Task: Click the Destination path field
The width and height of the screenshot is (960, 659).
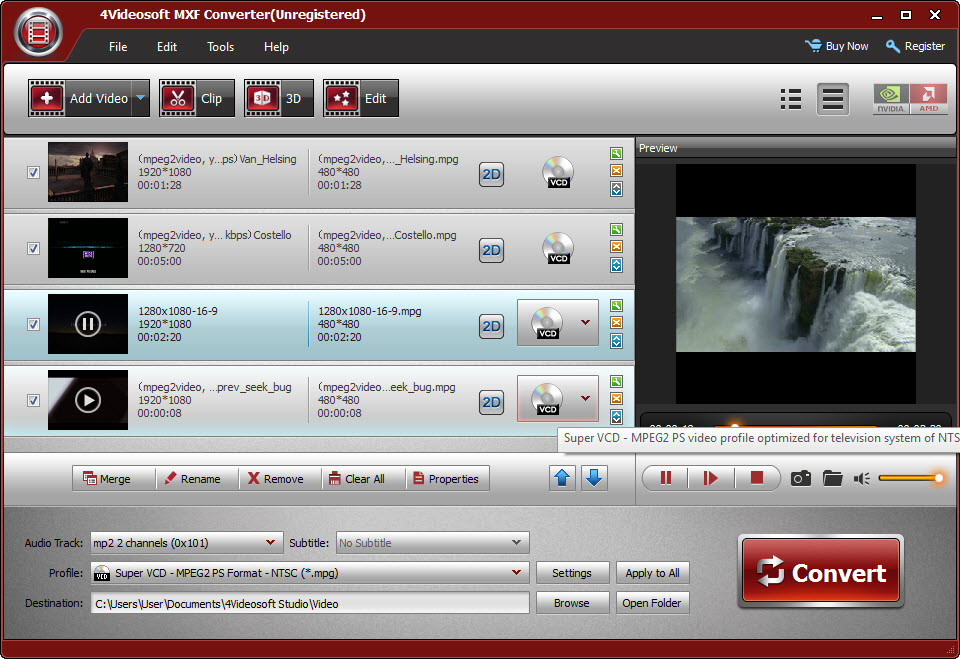Action: point(310,603)
